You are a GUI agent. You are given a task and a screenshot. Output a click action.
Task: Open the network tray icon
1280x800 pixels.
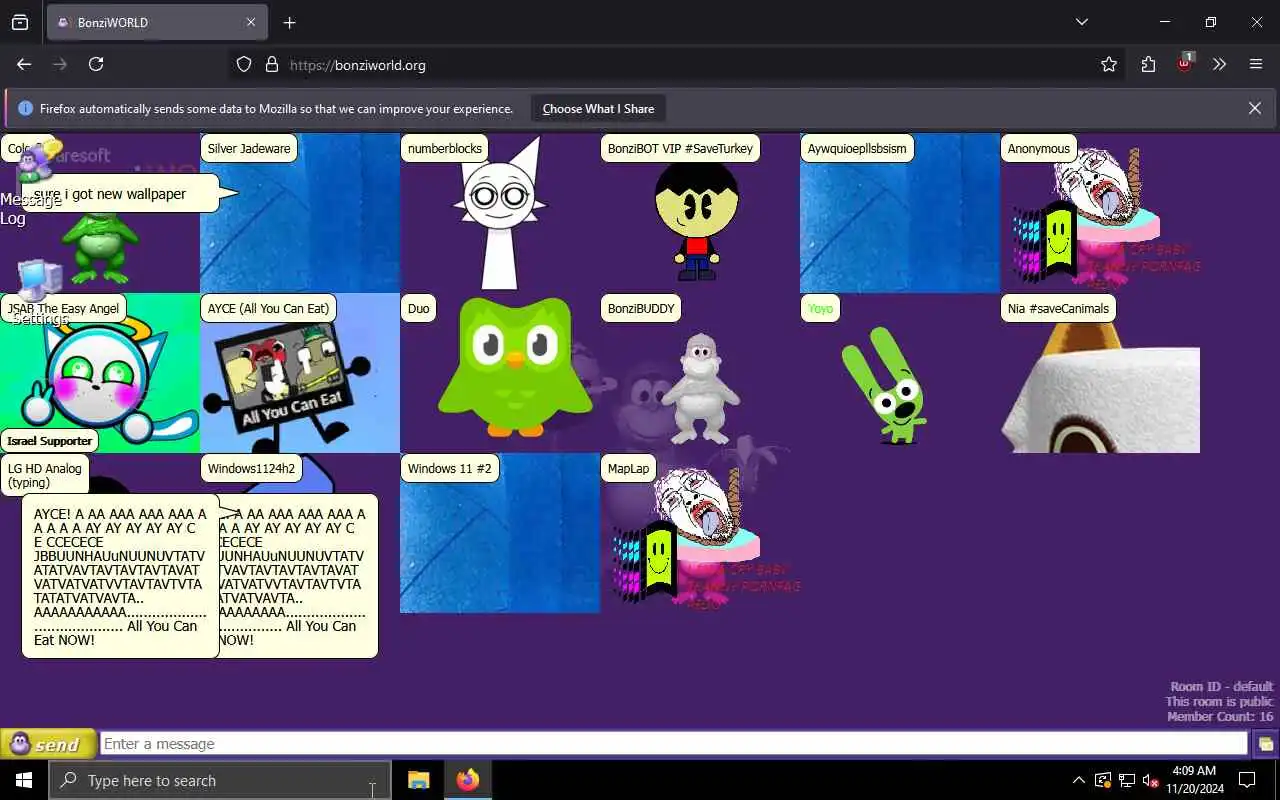[x=1127, y=780]
